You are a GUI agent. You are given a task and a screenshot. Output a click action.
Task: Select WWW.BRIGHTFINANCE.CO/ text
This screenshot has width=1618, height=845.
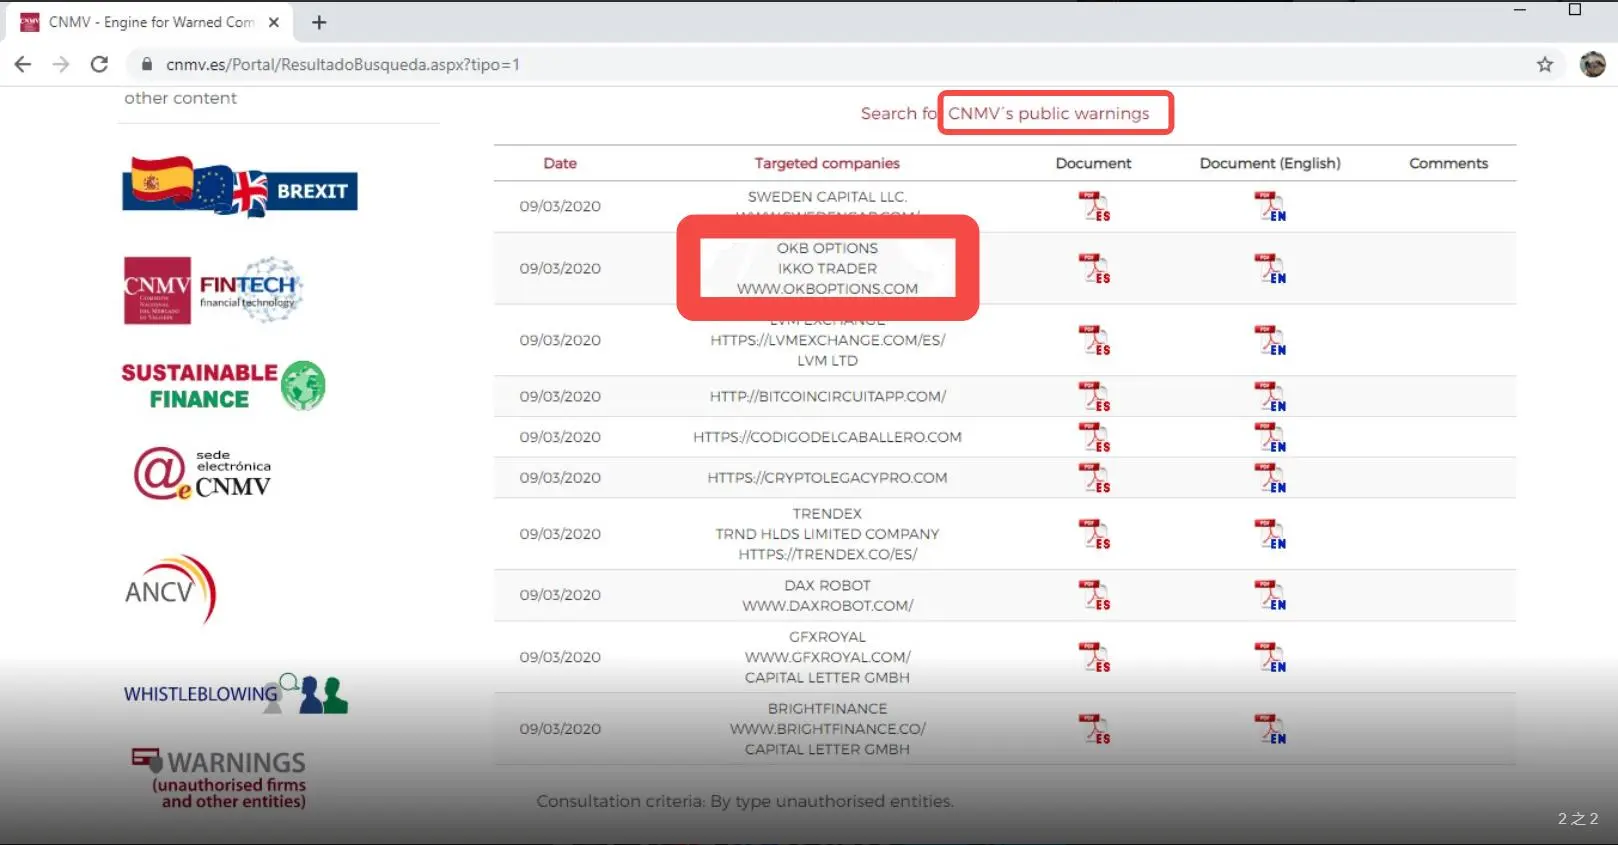[827, 729]
